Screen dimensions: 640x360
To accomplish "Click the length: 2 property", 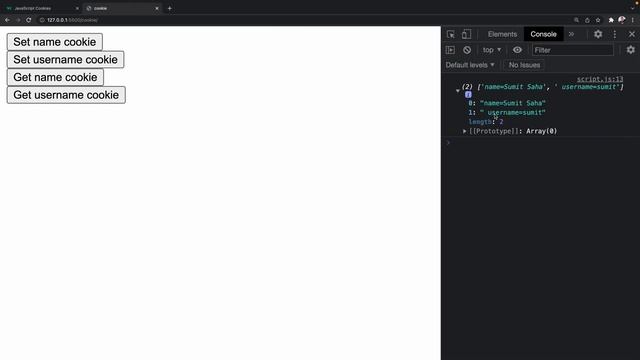I will pos(486,122).
